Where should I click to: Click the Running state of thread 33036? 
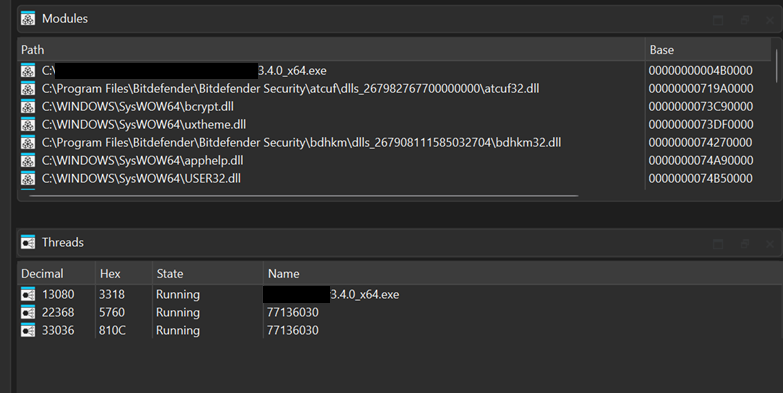pos(178,330)
